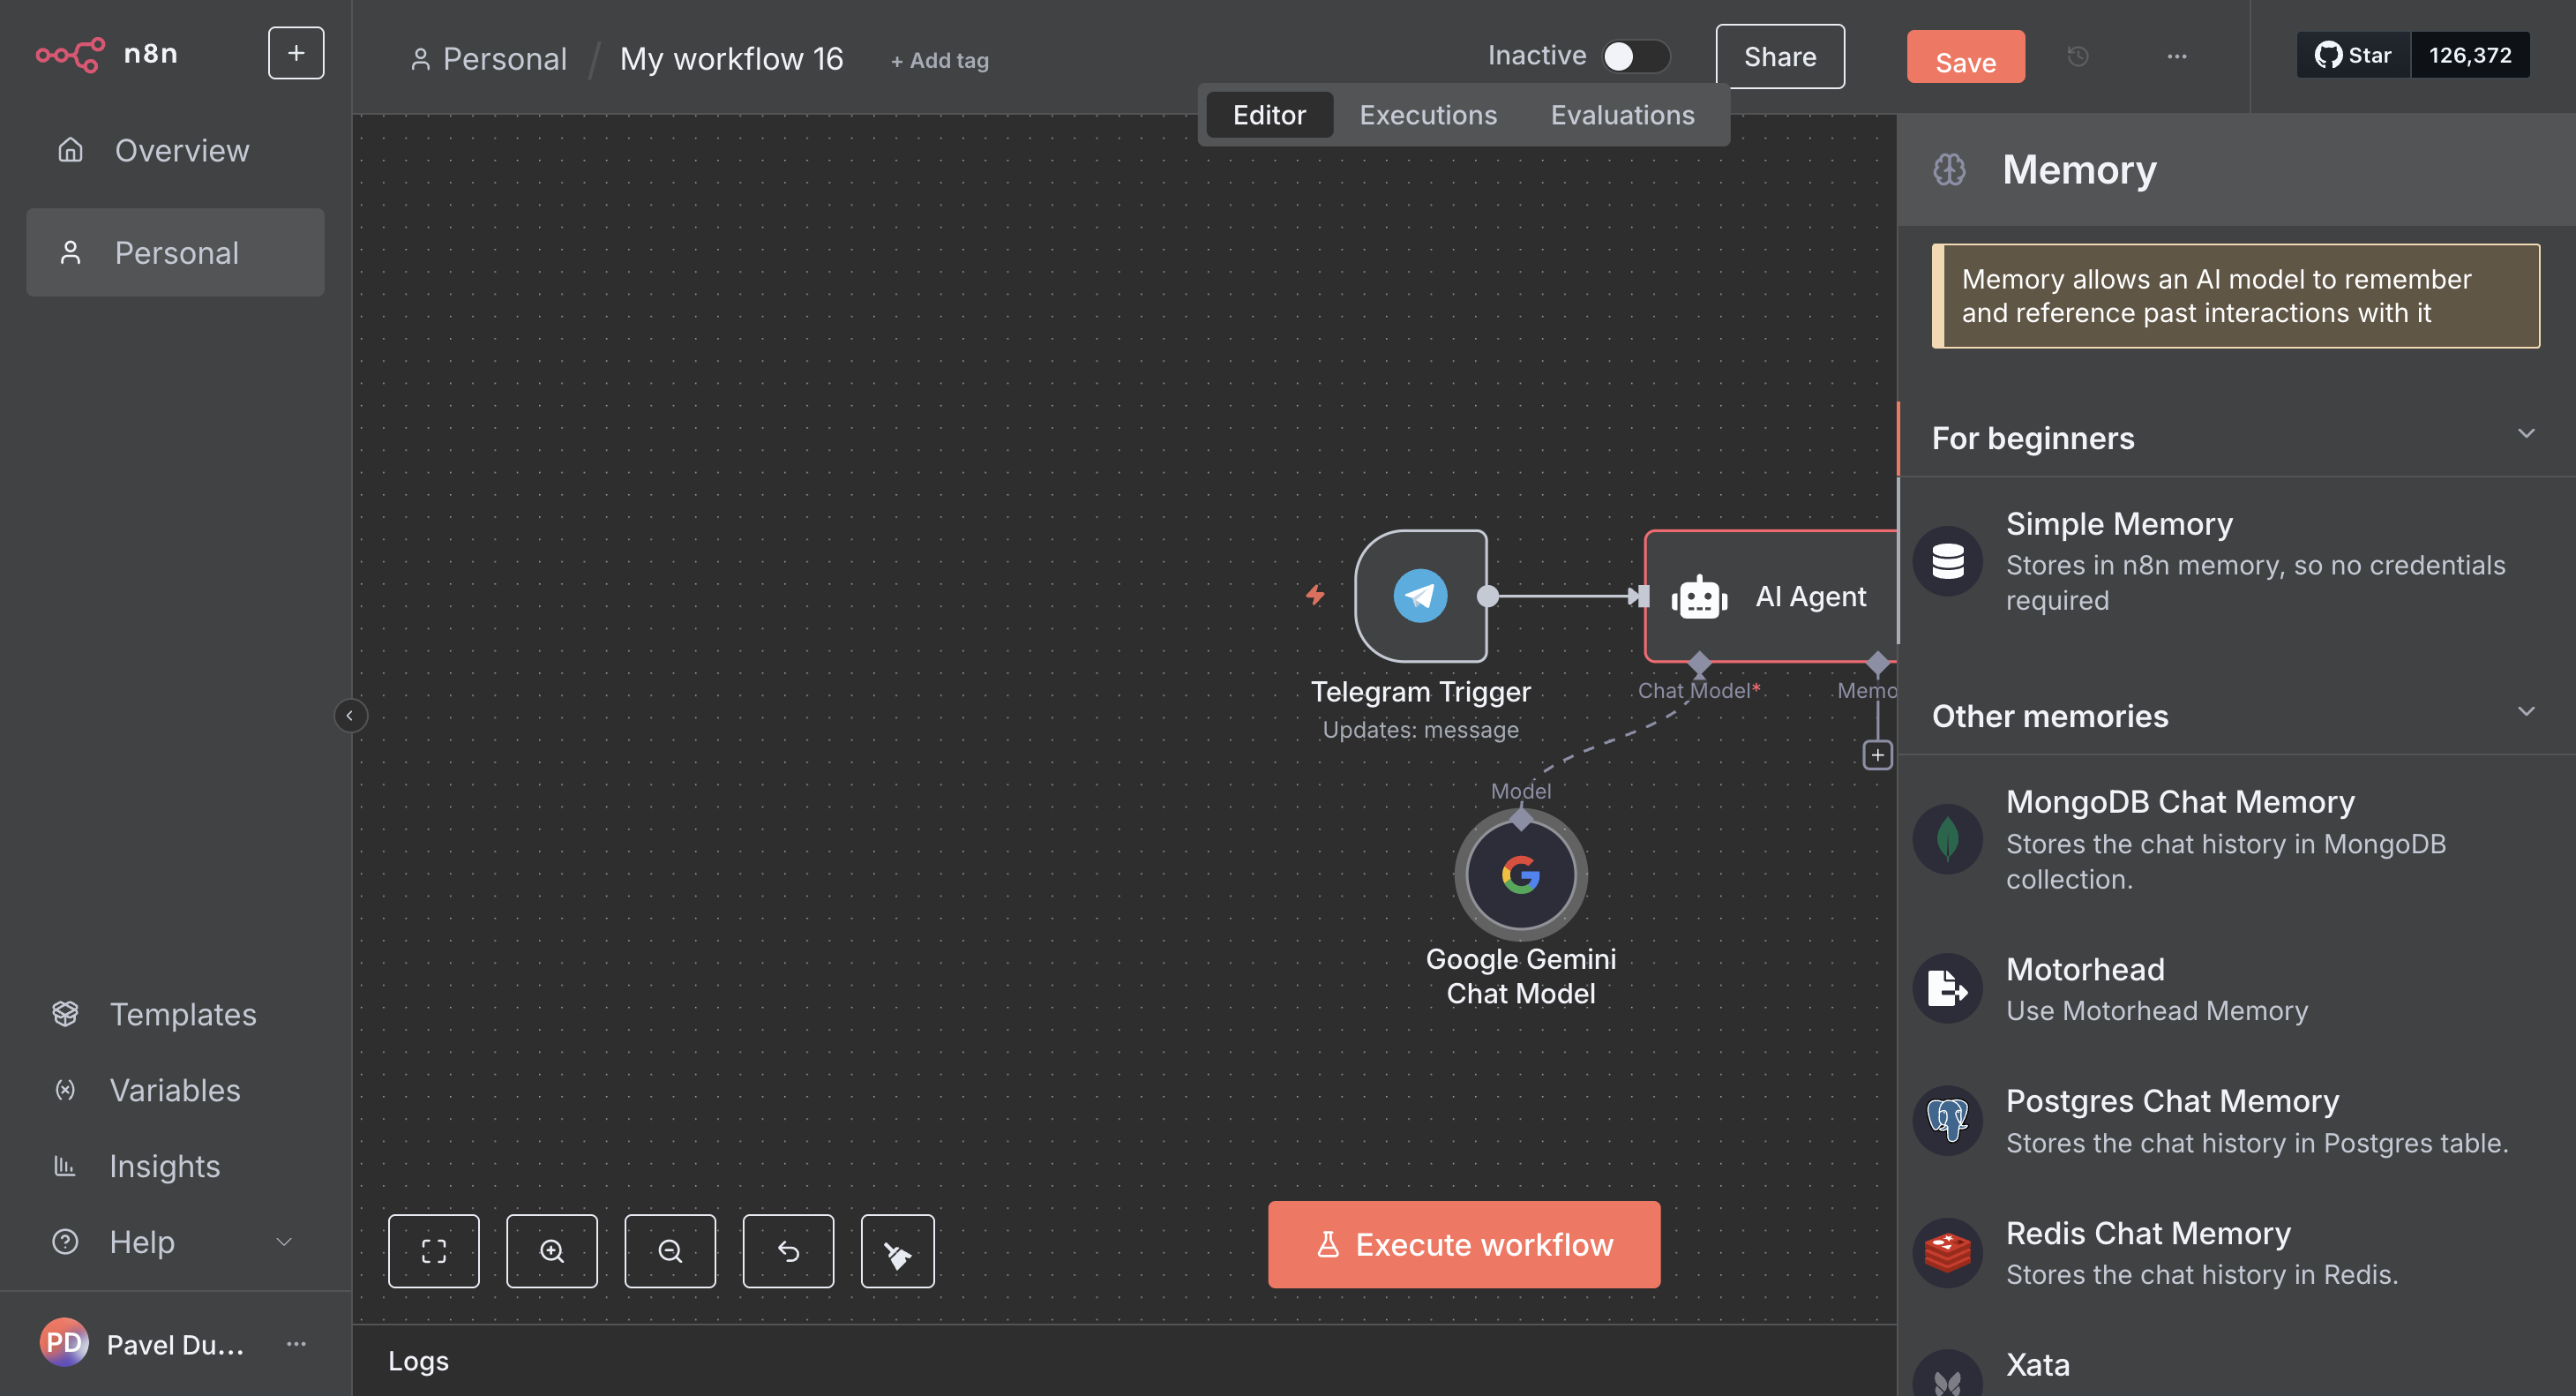Switch to the Executions tab
This screenshot has height=1396, width=2576.
point(1427,115)
